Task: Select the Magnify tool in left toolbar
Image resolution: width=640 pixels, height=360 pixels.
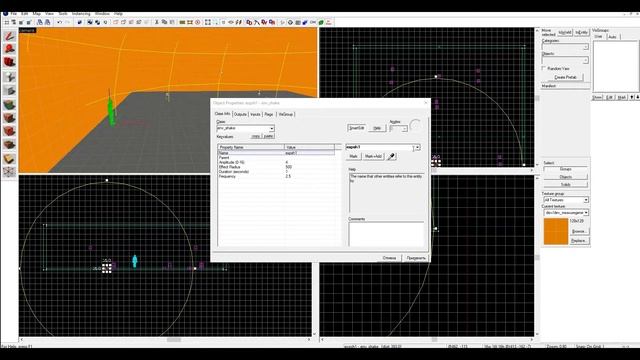Action: point(9,49)
